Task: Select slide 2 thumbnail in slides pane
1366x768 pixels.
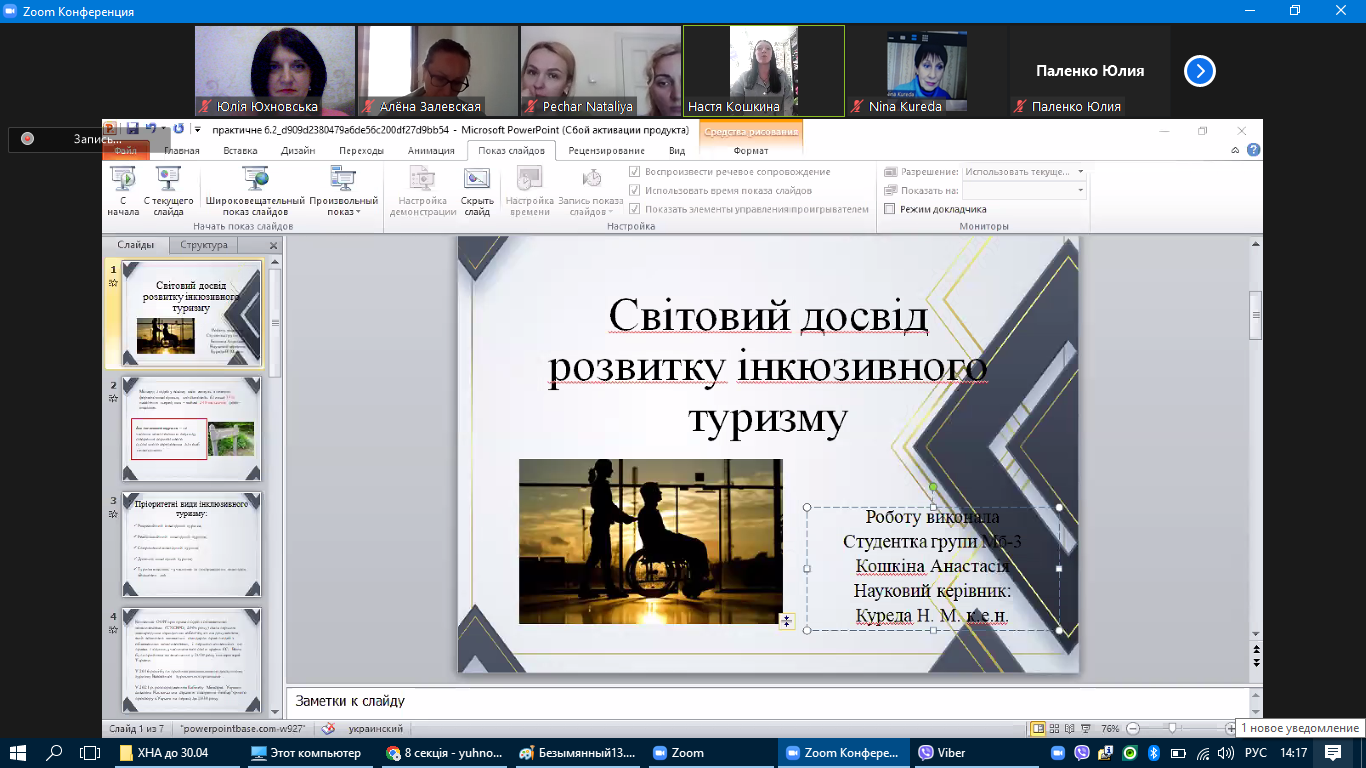Action: pos(191,431)
